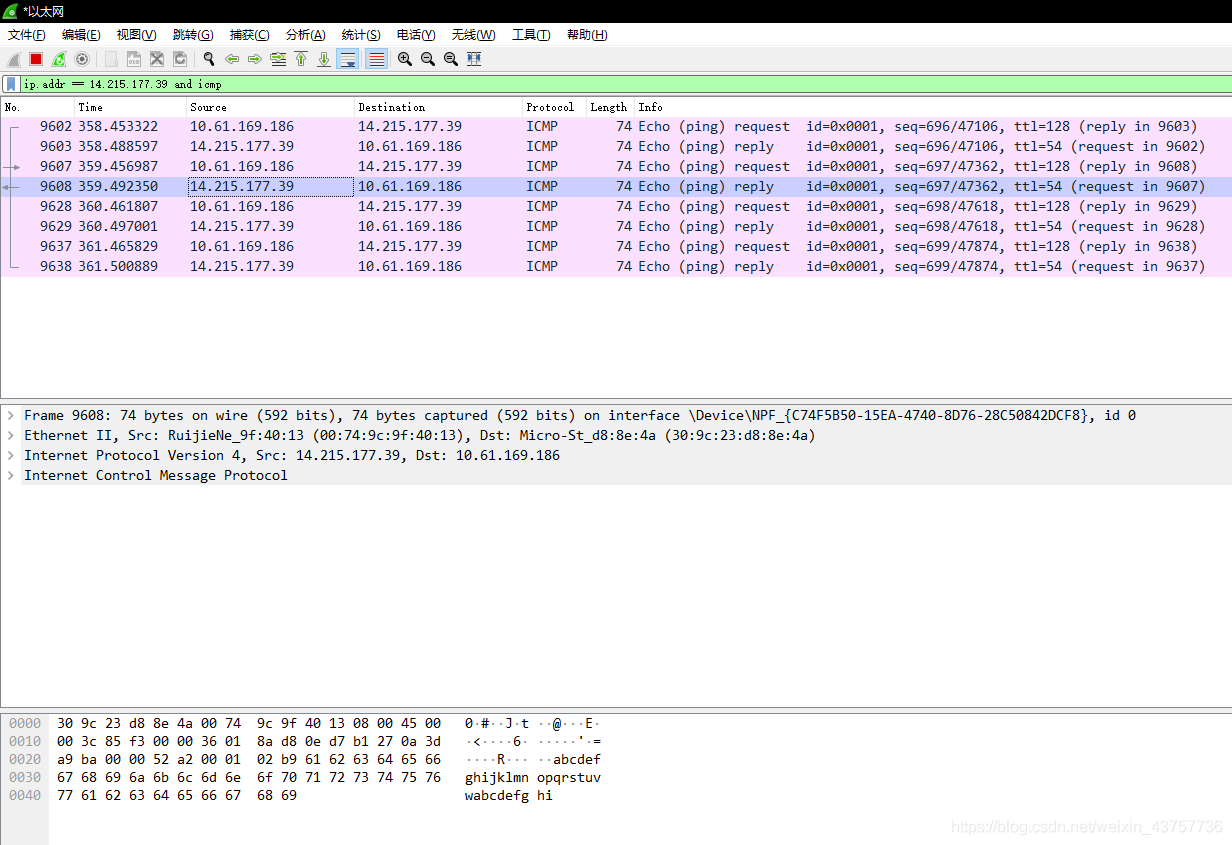Restart the current capture

click(59, 59)
